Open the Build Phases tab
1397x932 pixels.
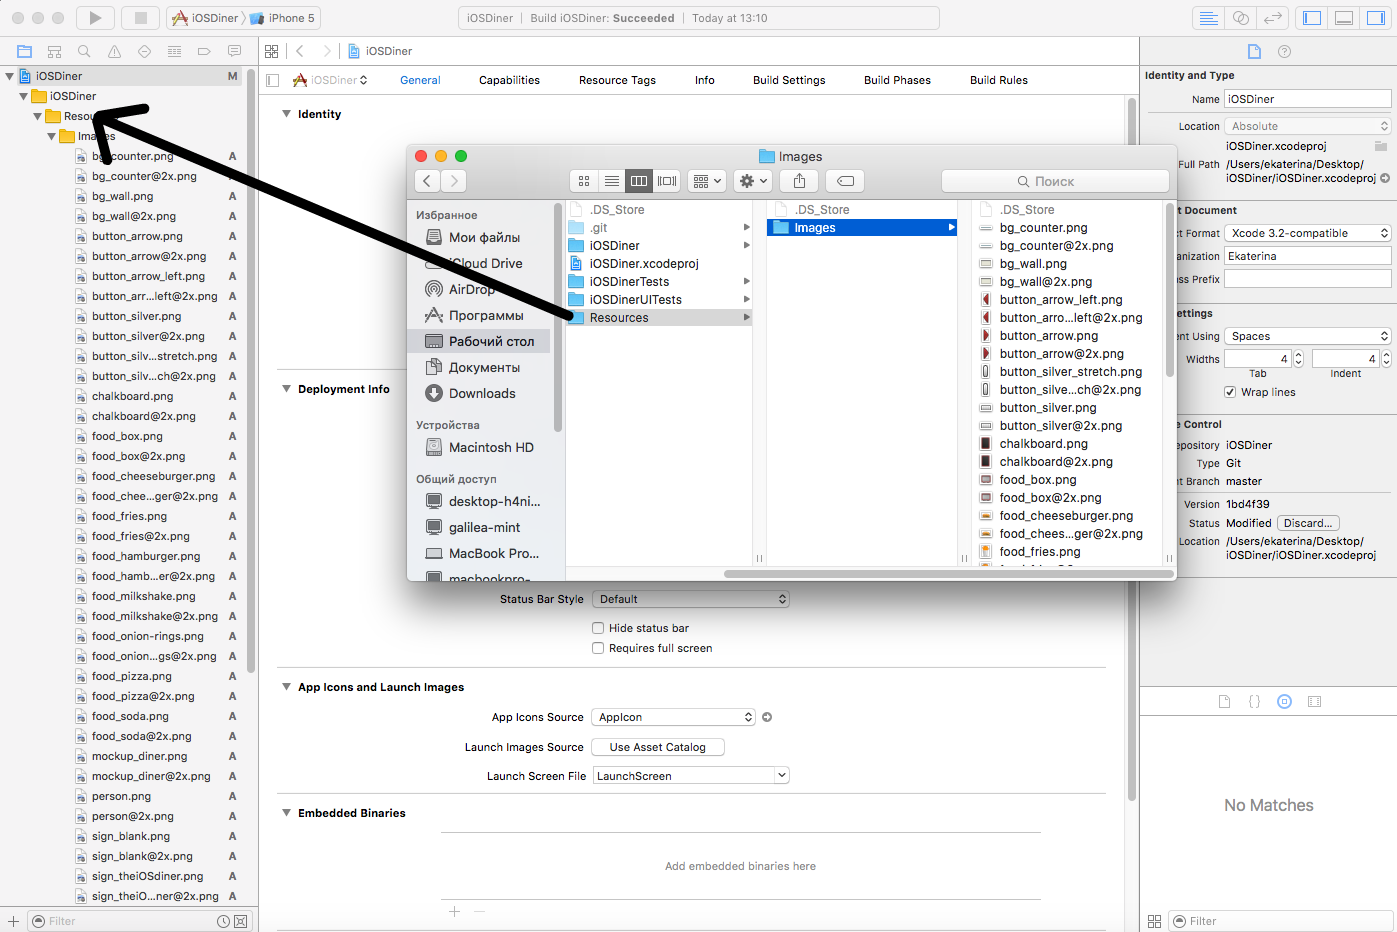click(x=897, y=80)
